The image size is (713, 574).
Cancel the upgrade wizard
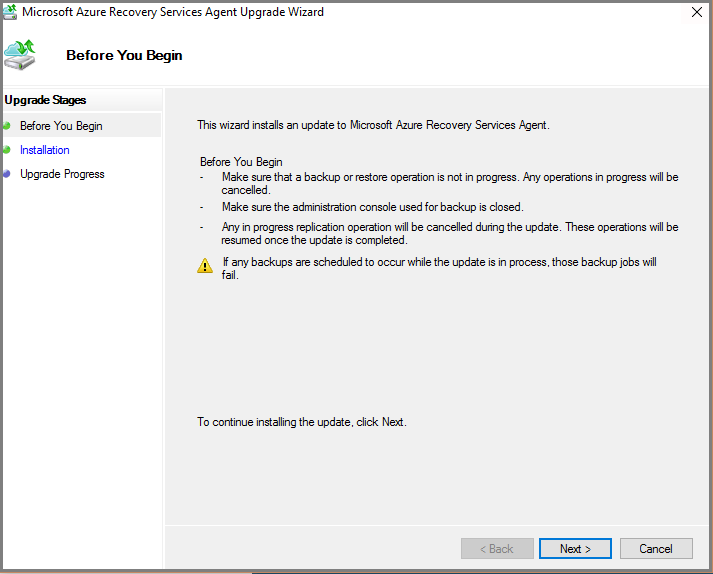656,549
